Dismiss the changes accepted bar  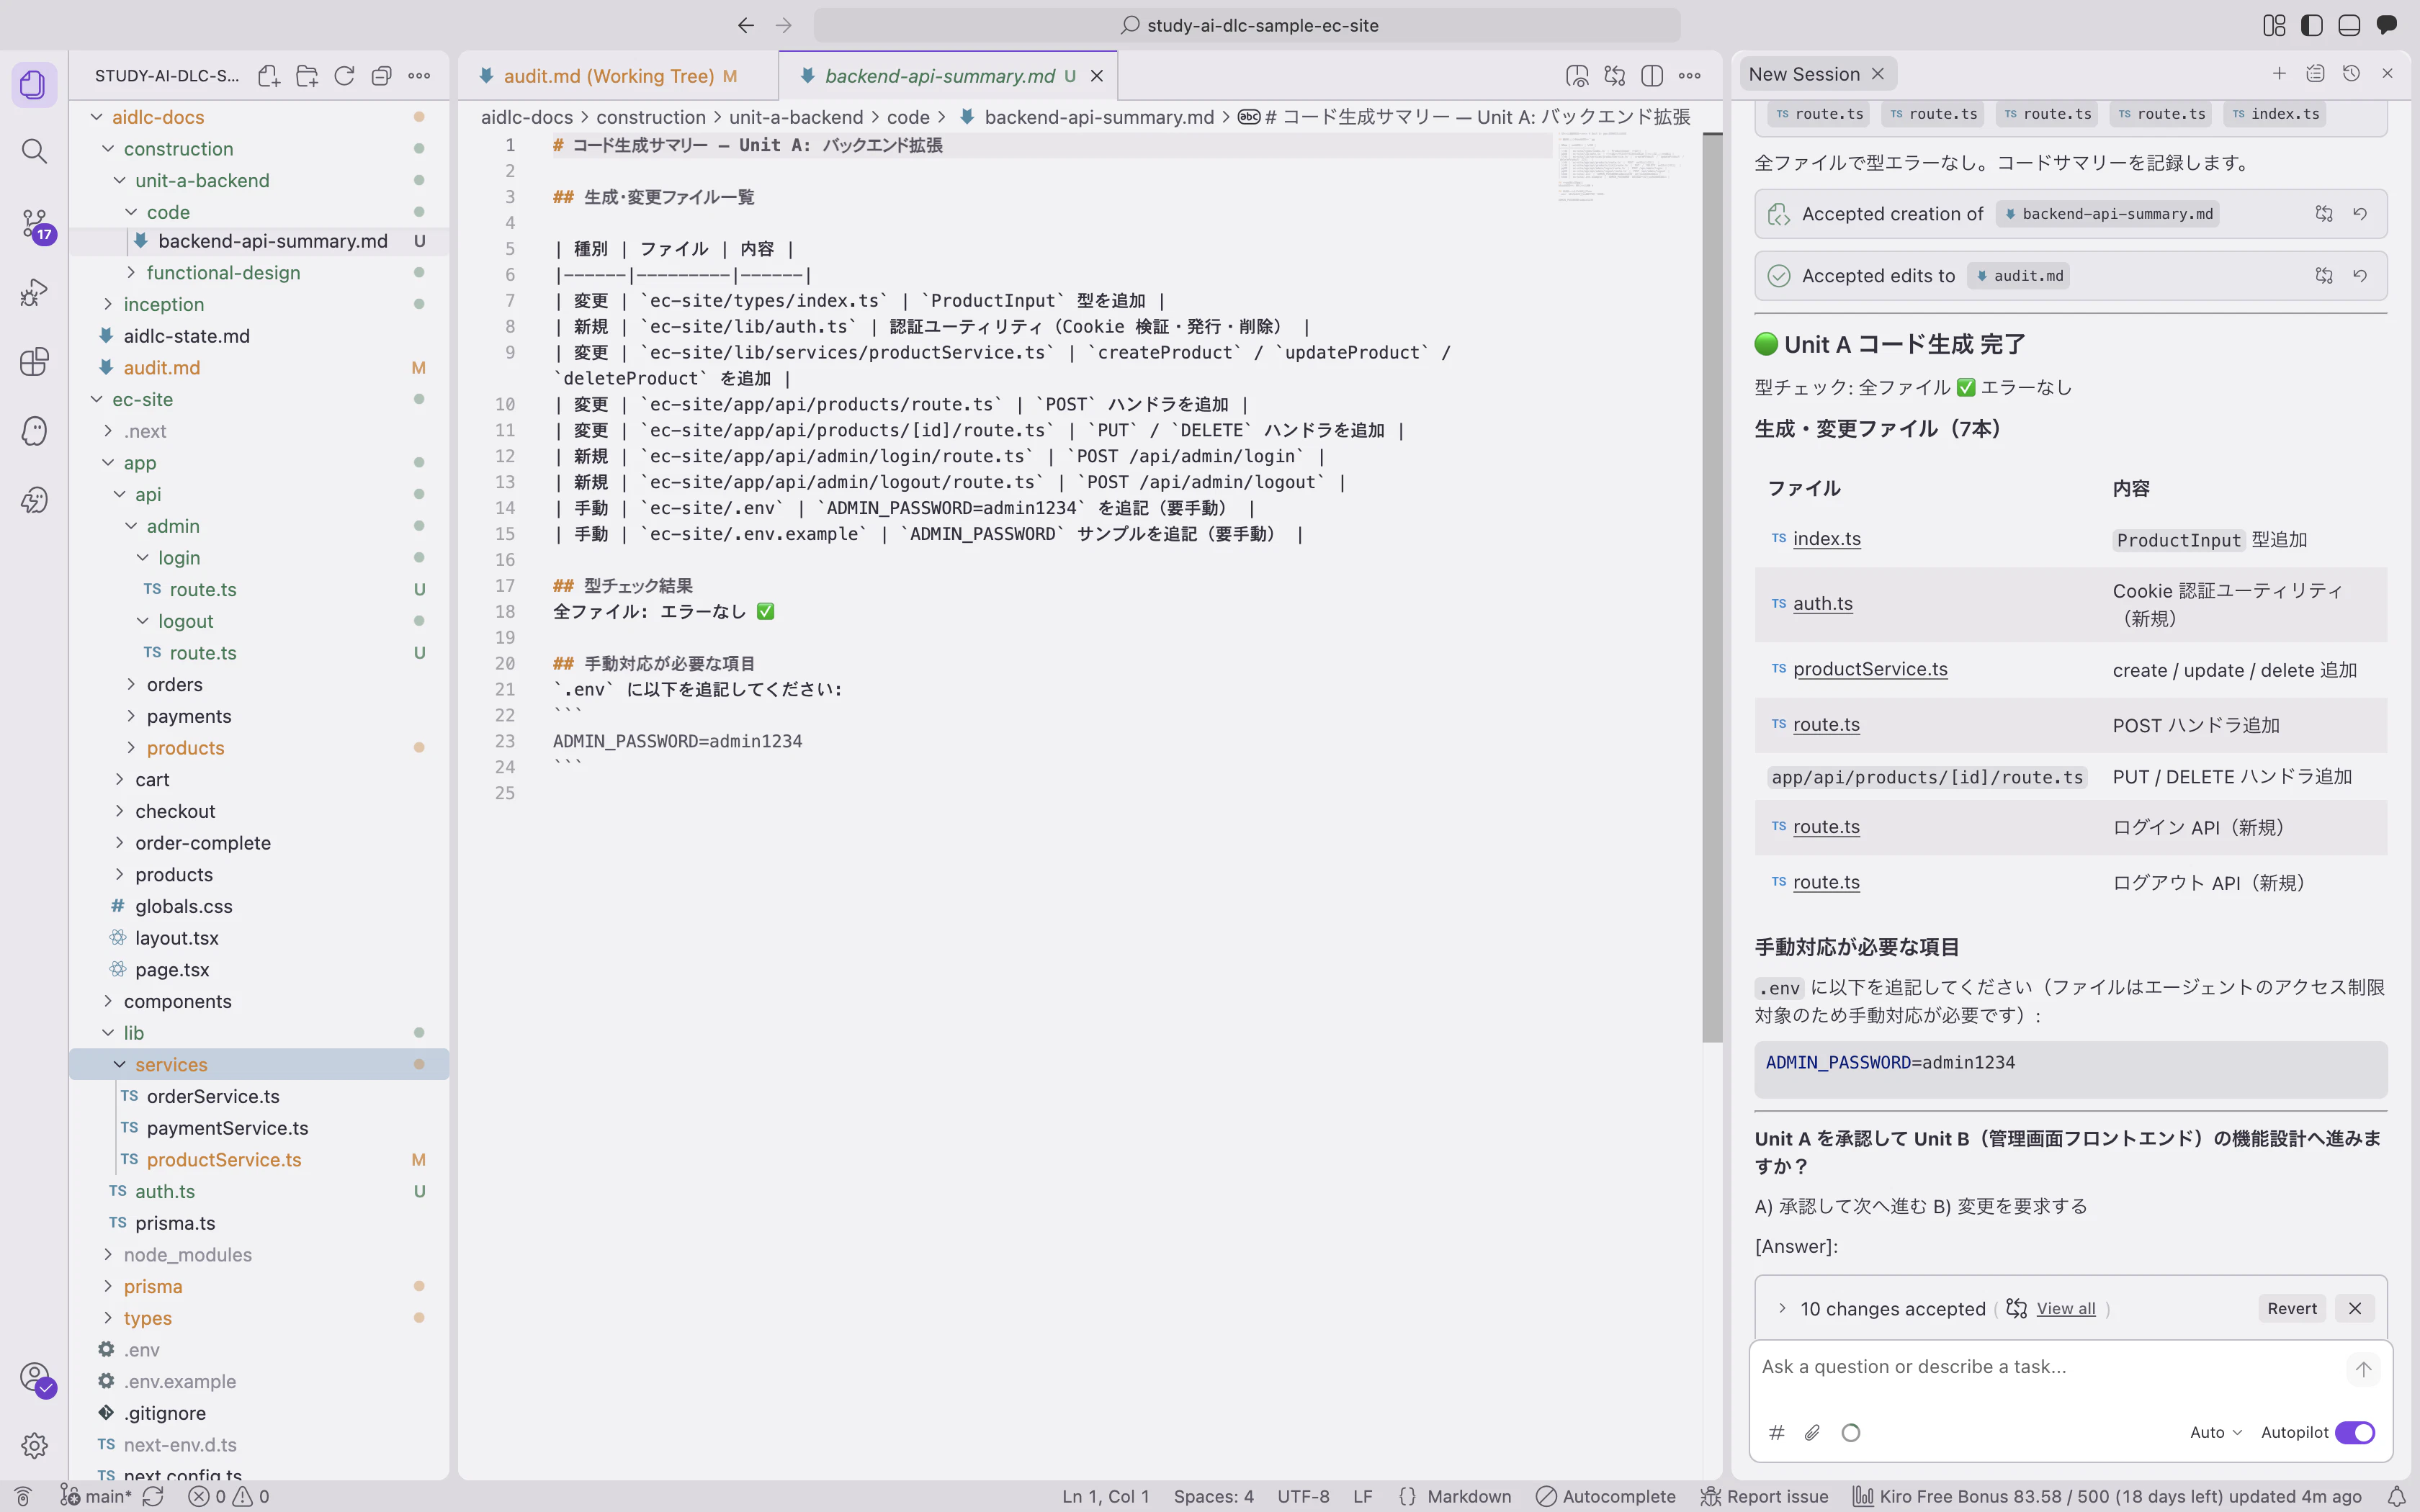pos(2355,1308)
